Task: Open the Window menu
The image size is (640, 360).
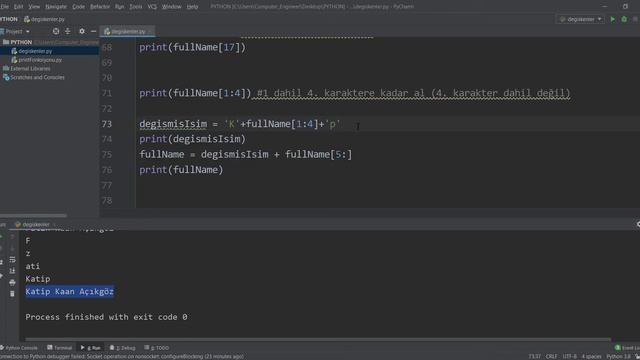Action: (171, 7)
